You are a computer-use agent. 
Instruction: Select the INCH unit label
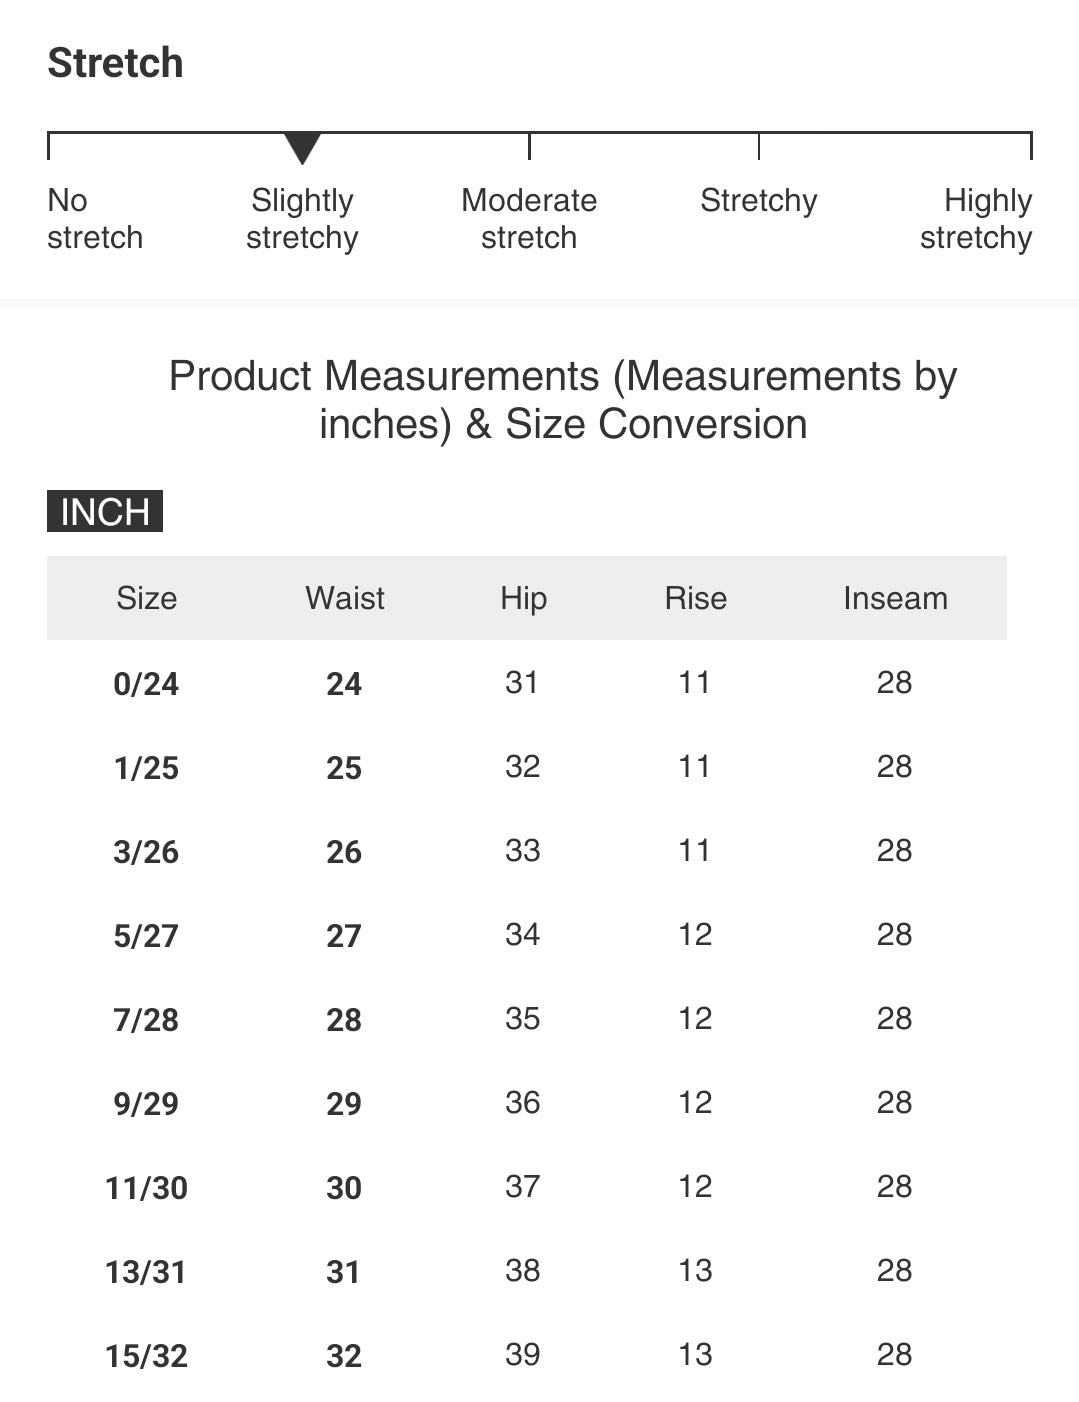coord(105,511)
